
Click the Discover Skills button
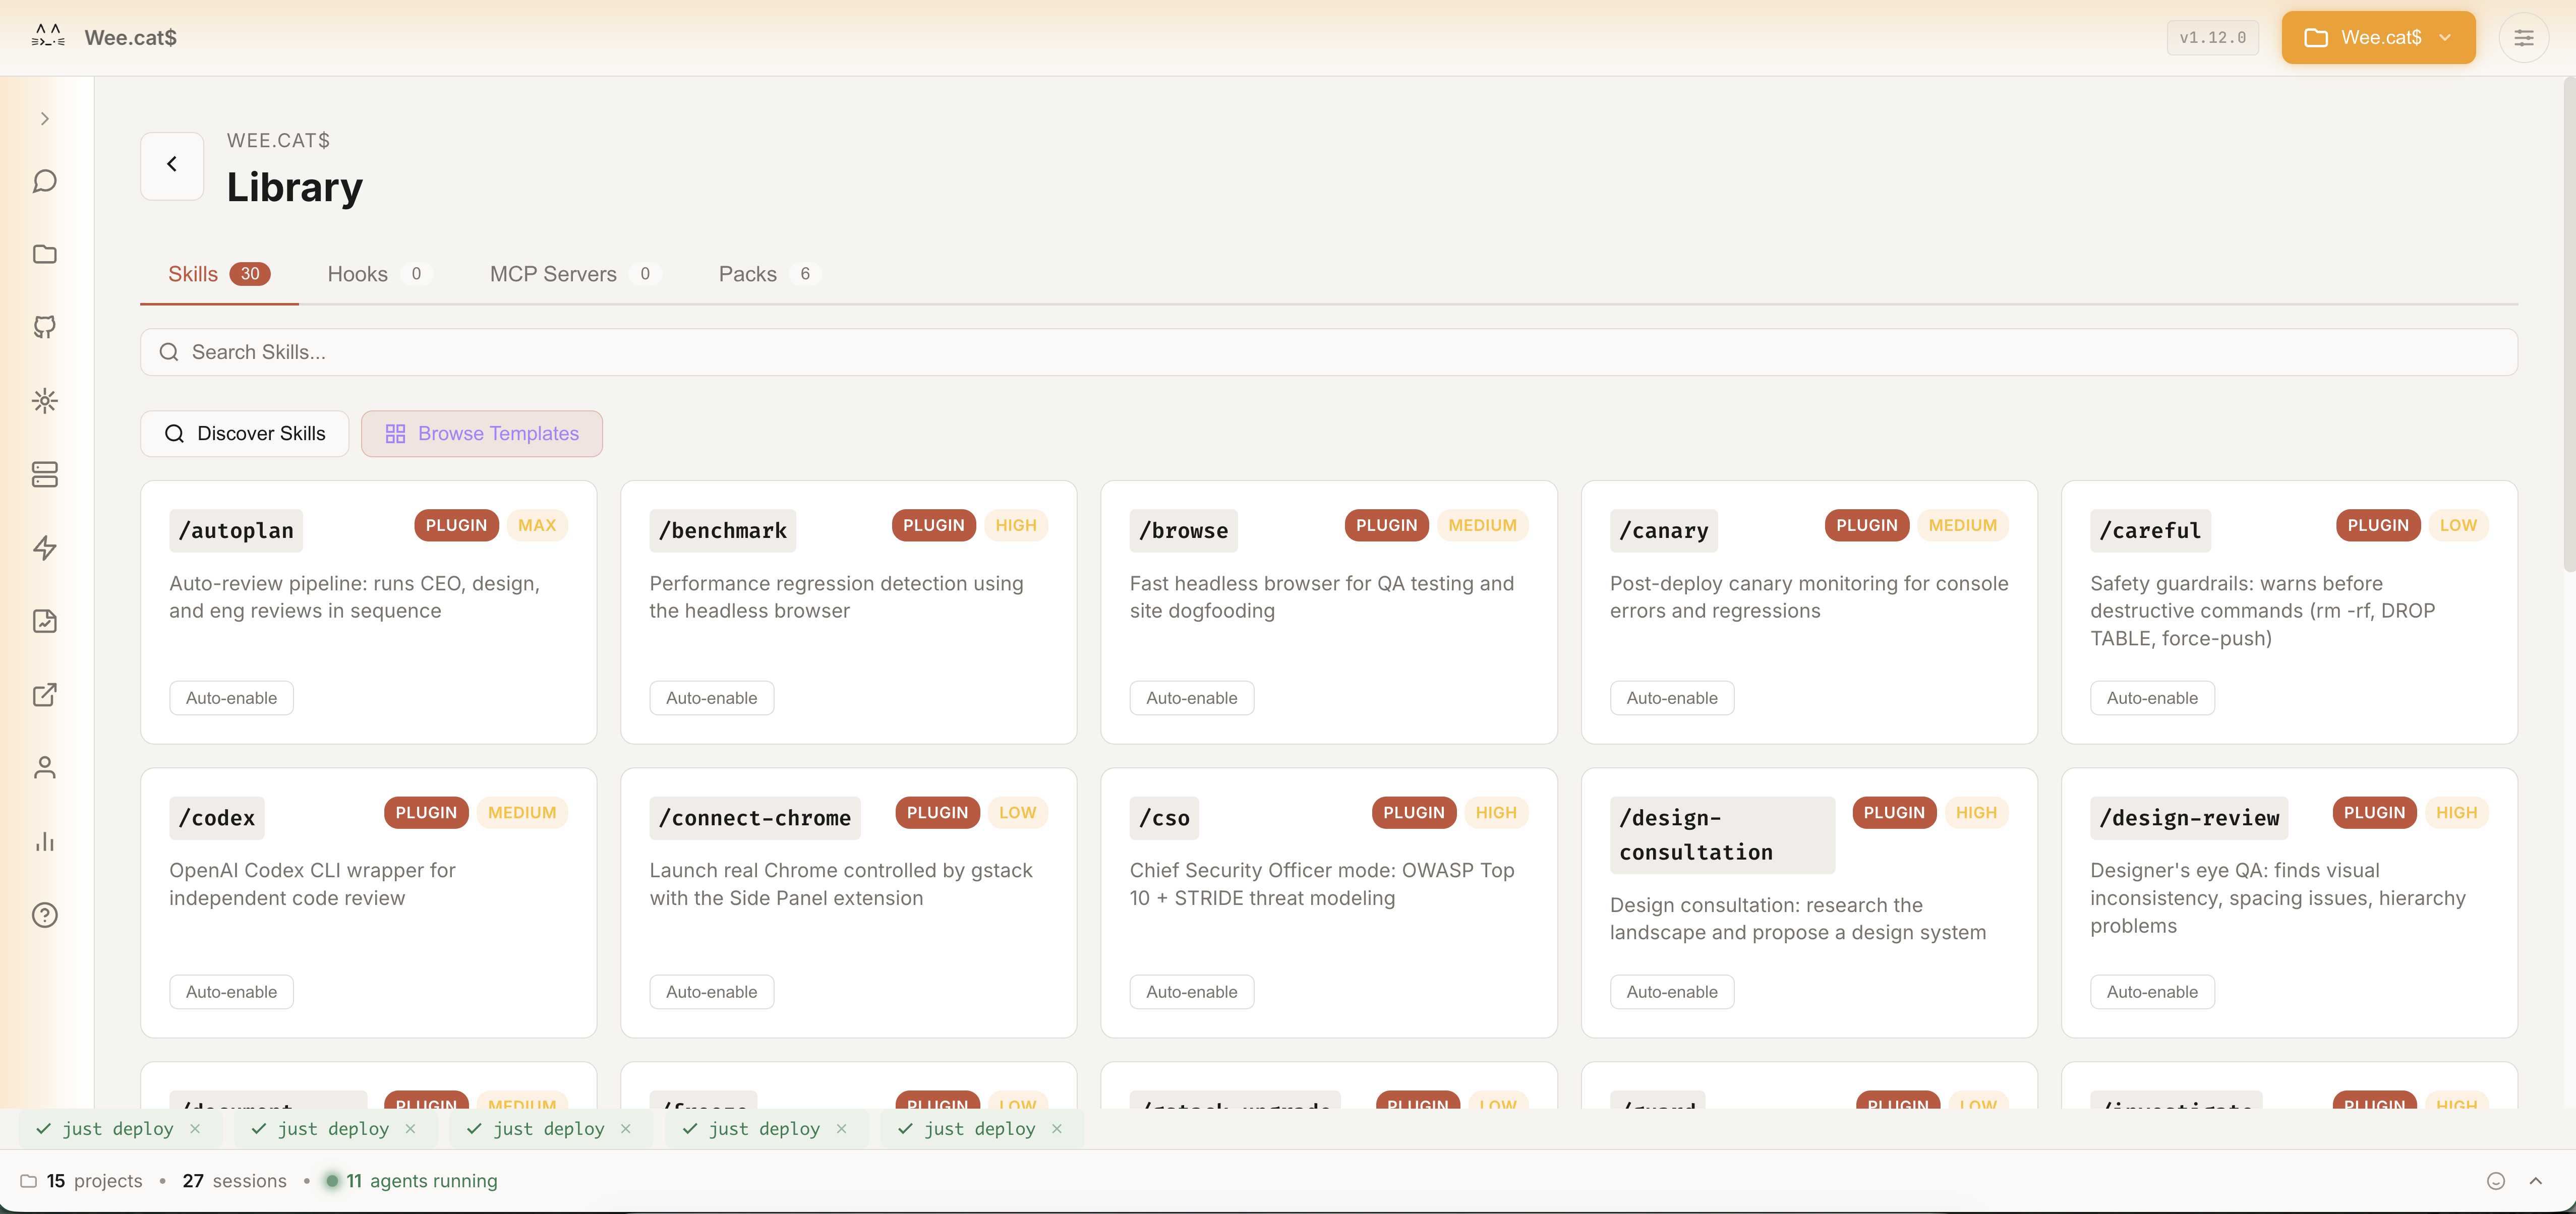[245, 434]
